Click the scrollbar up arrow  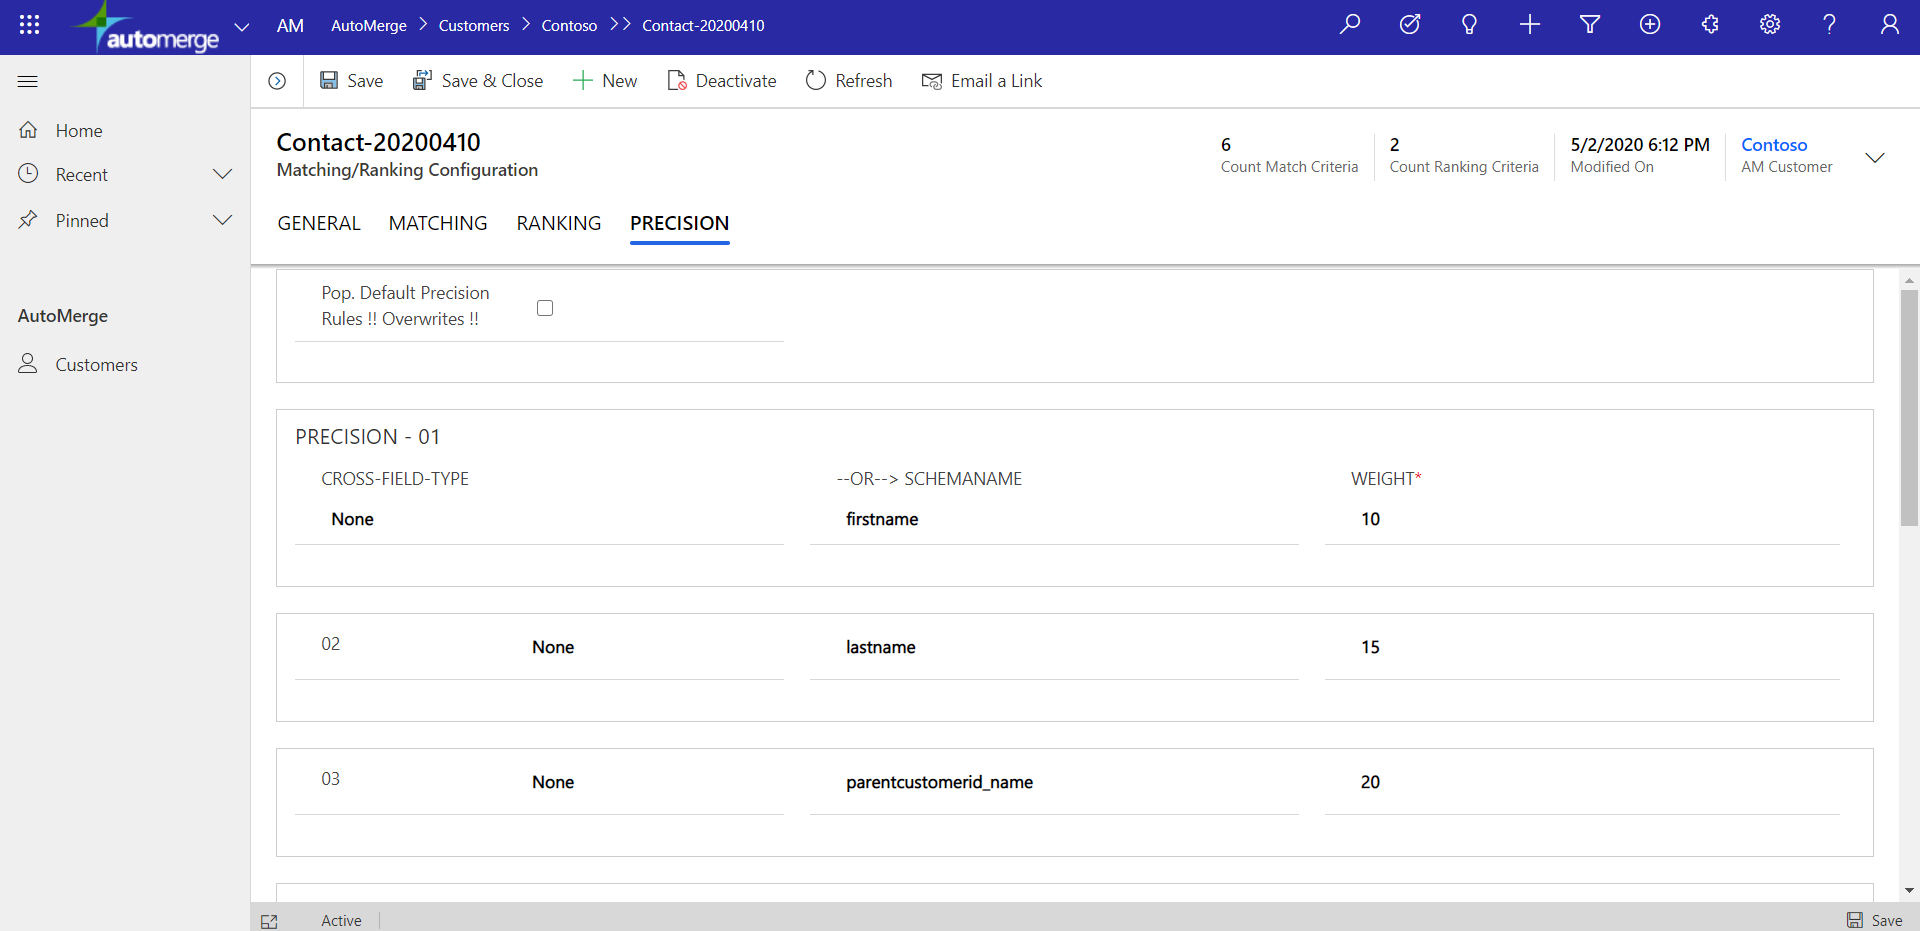[x=1909, y=281]
